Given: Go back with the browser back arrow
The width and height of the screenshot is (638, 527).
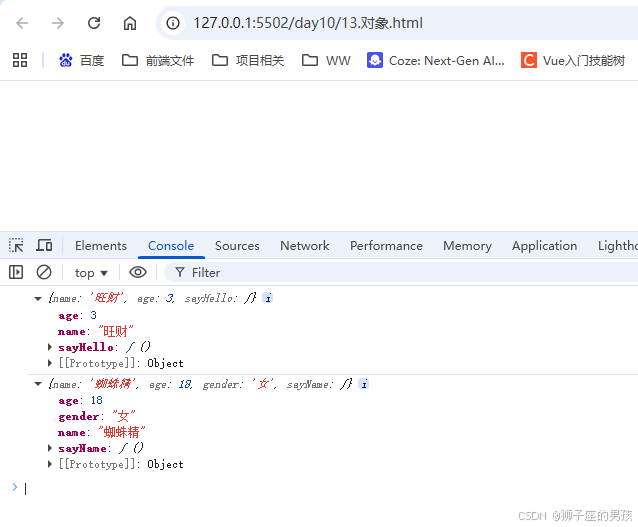Looking at the screenshot, I should (22, 23).
